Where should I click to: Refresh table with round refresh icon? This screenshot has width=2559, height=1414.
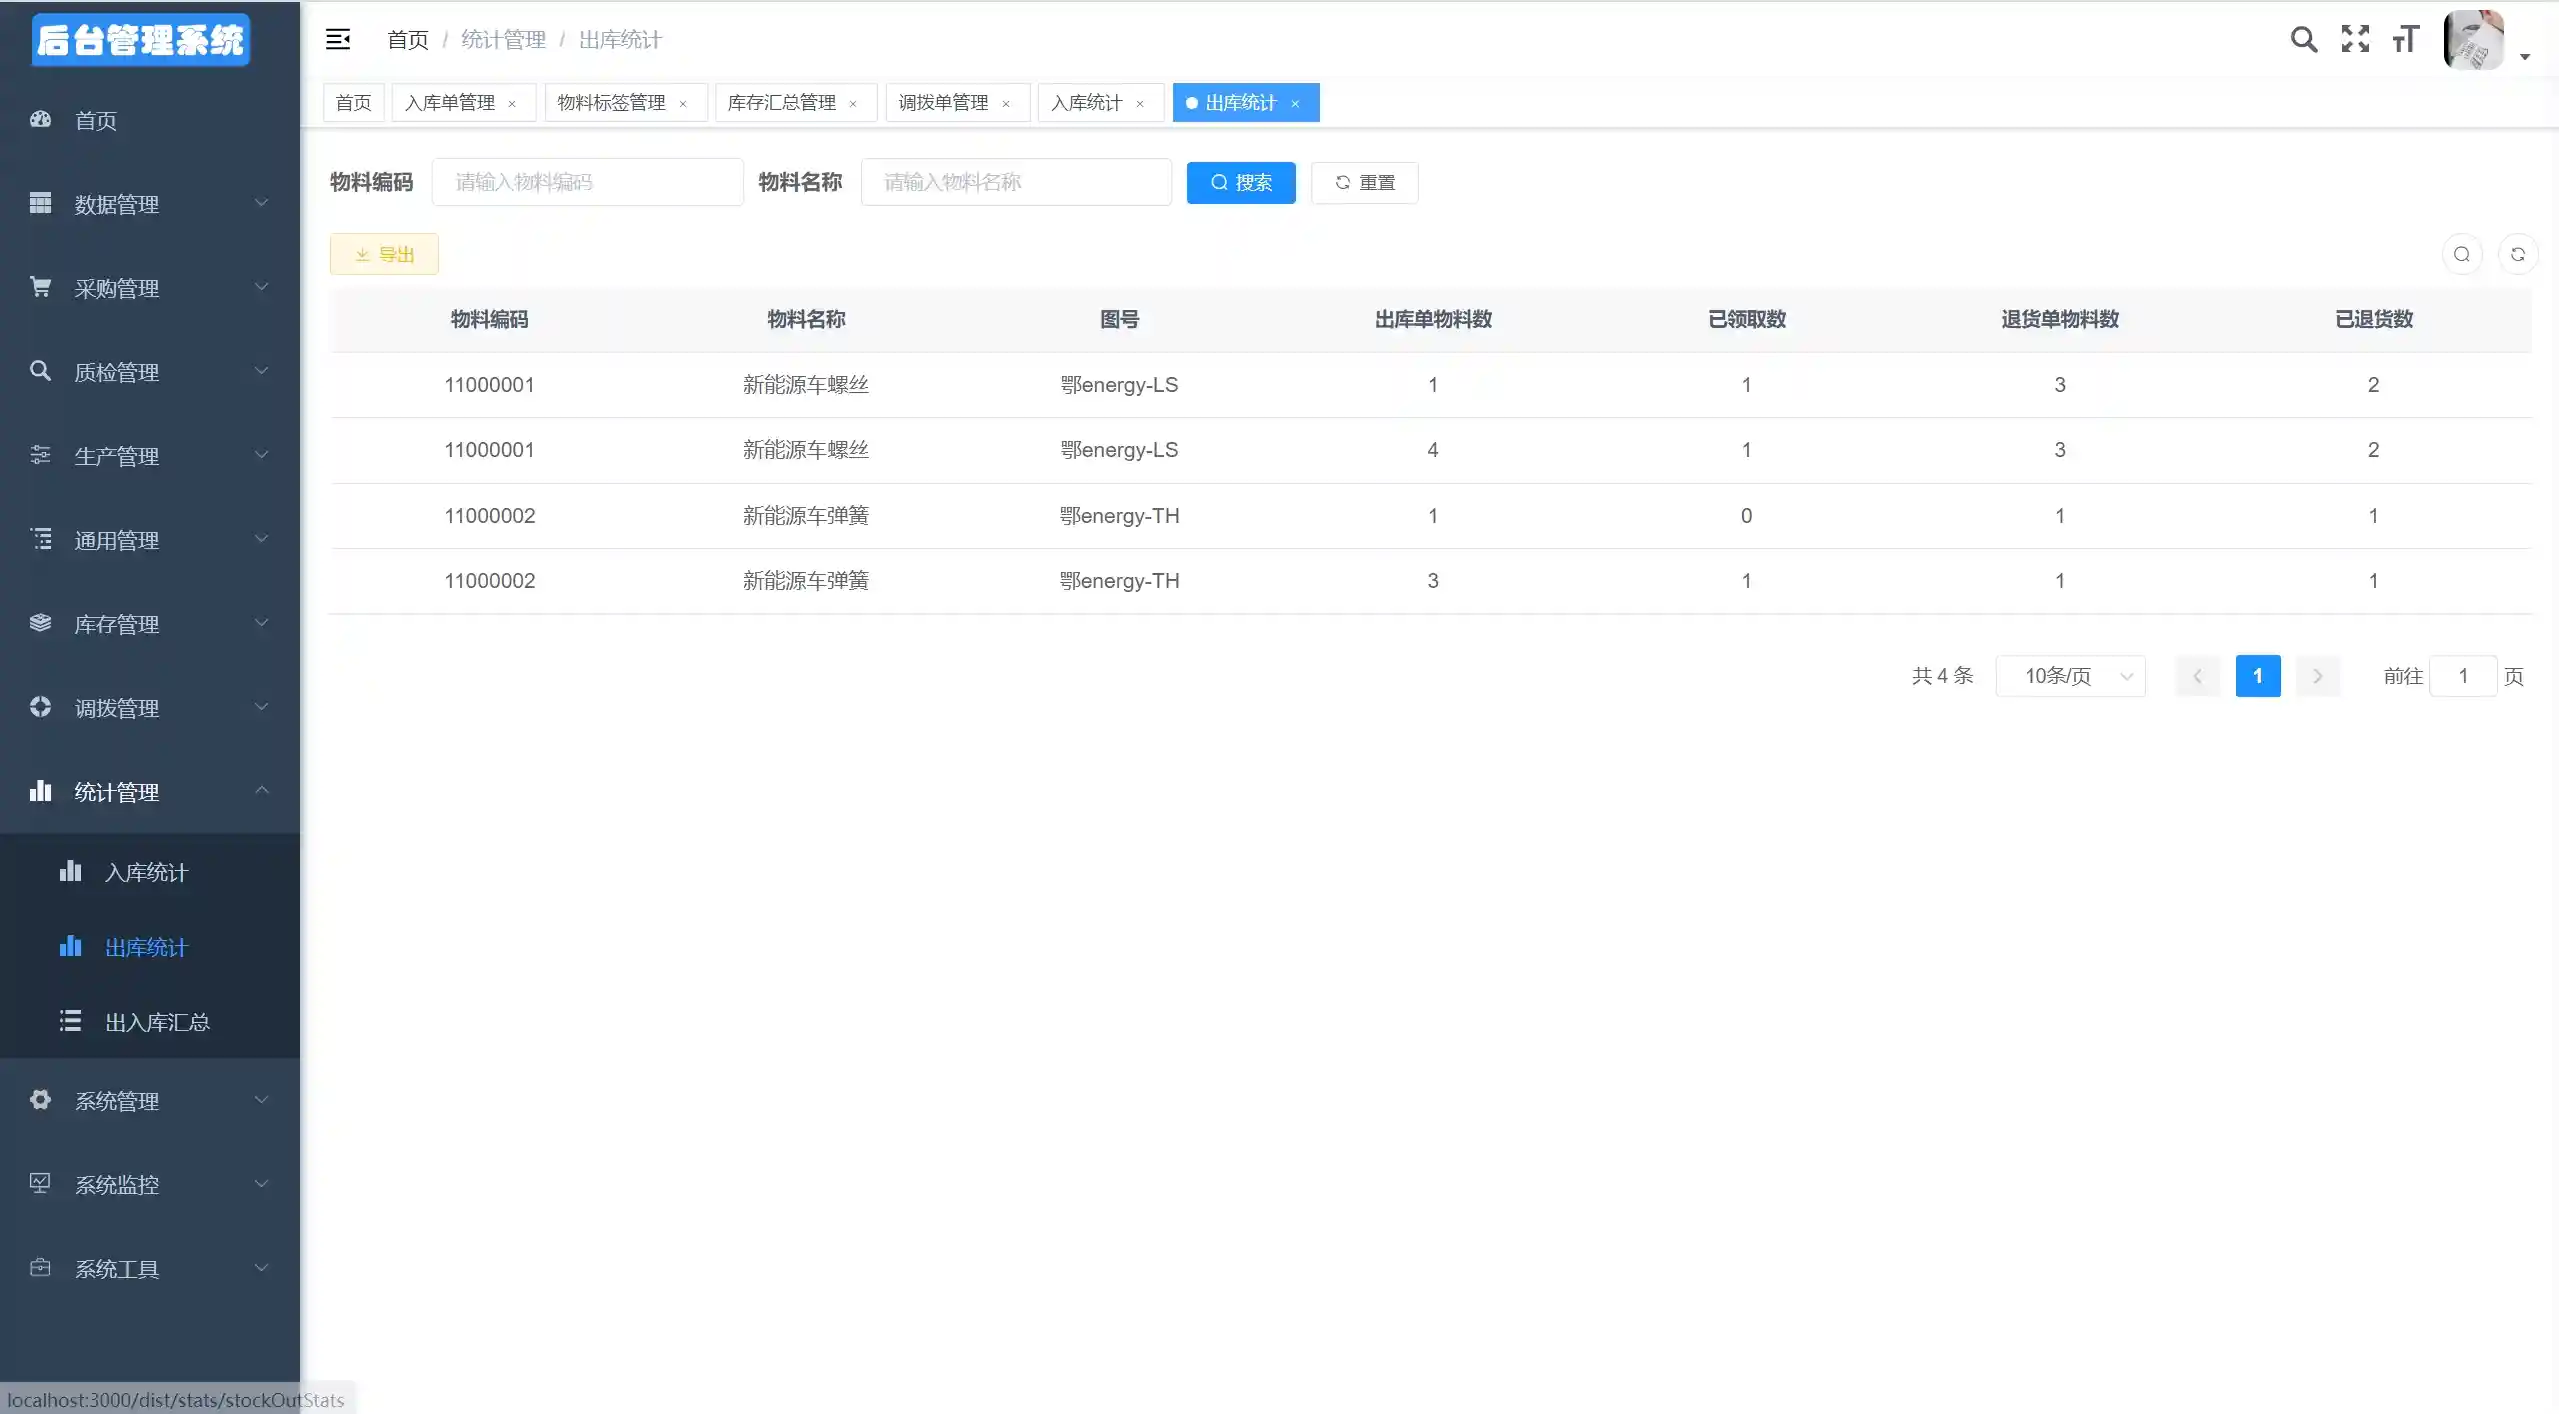2517,255
